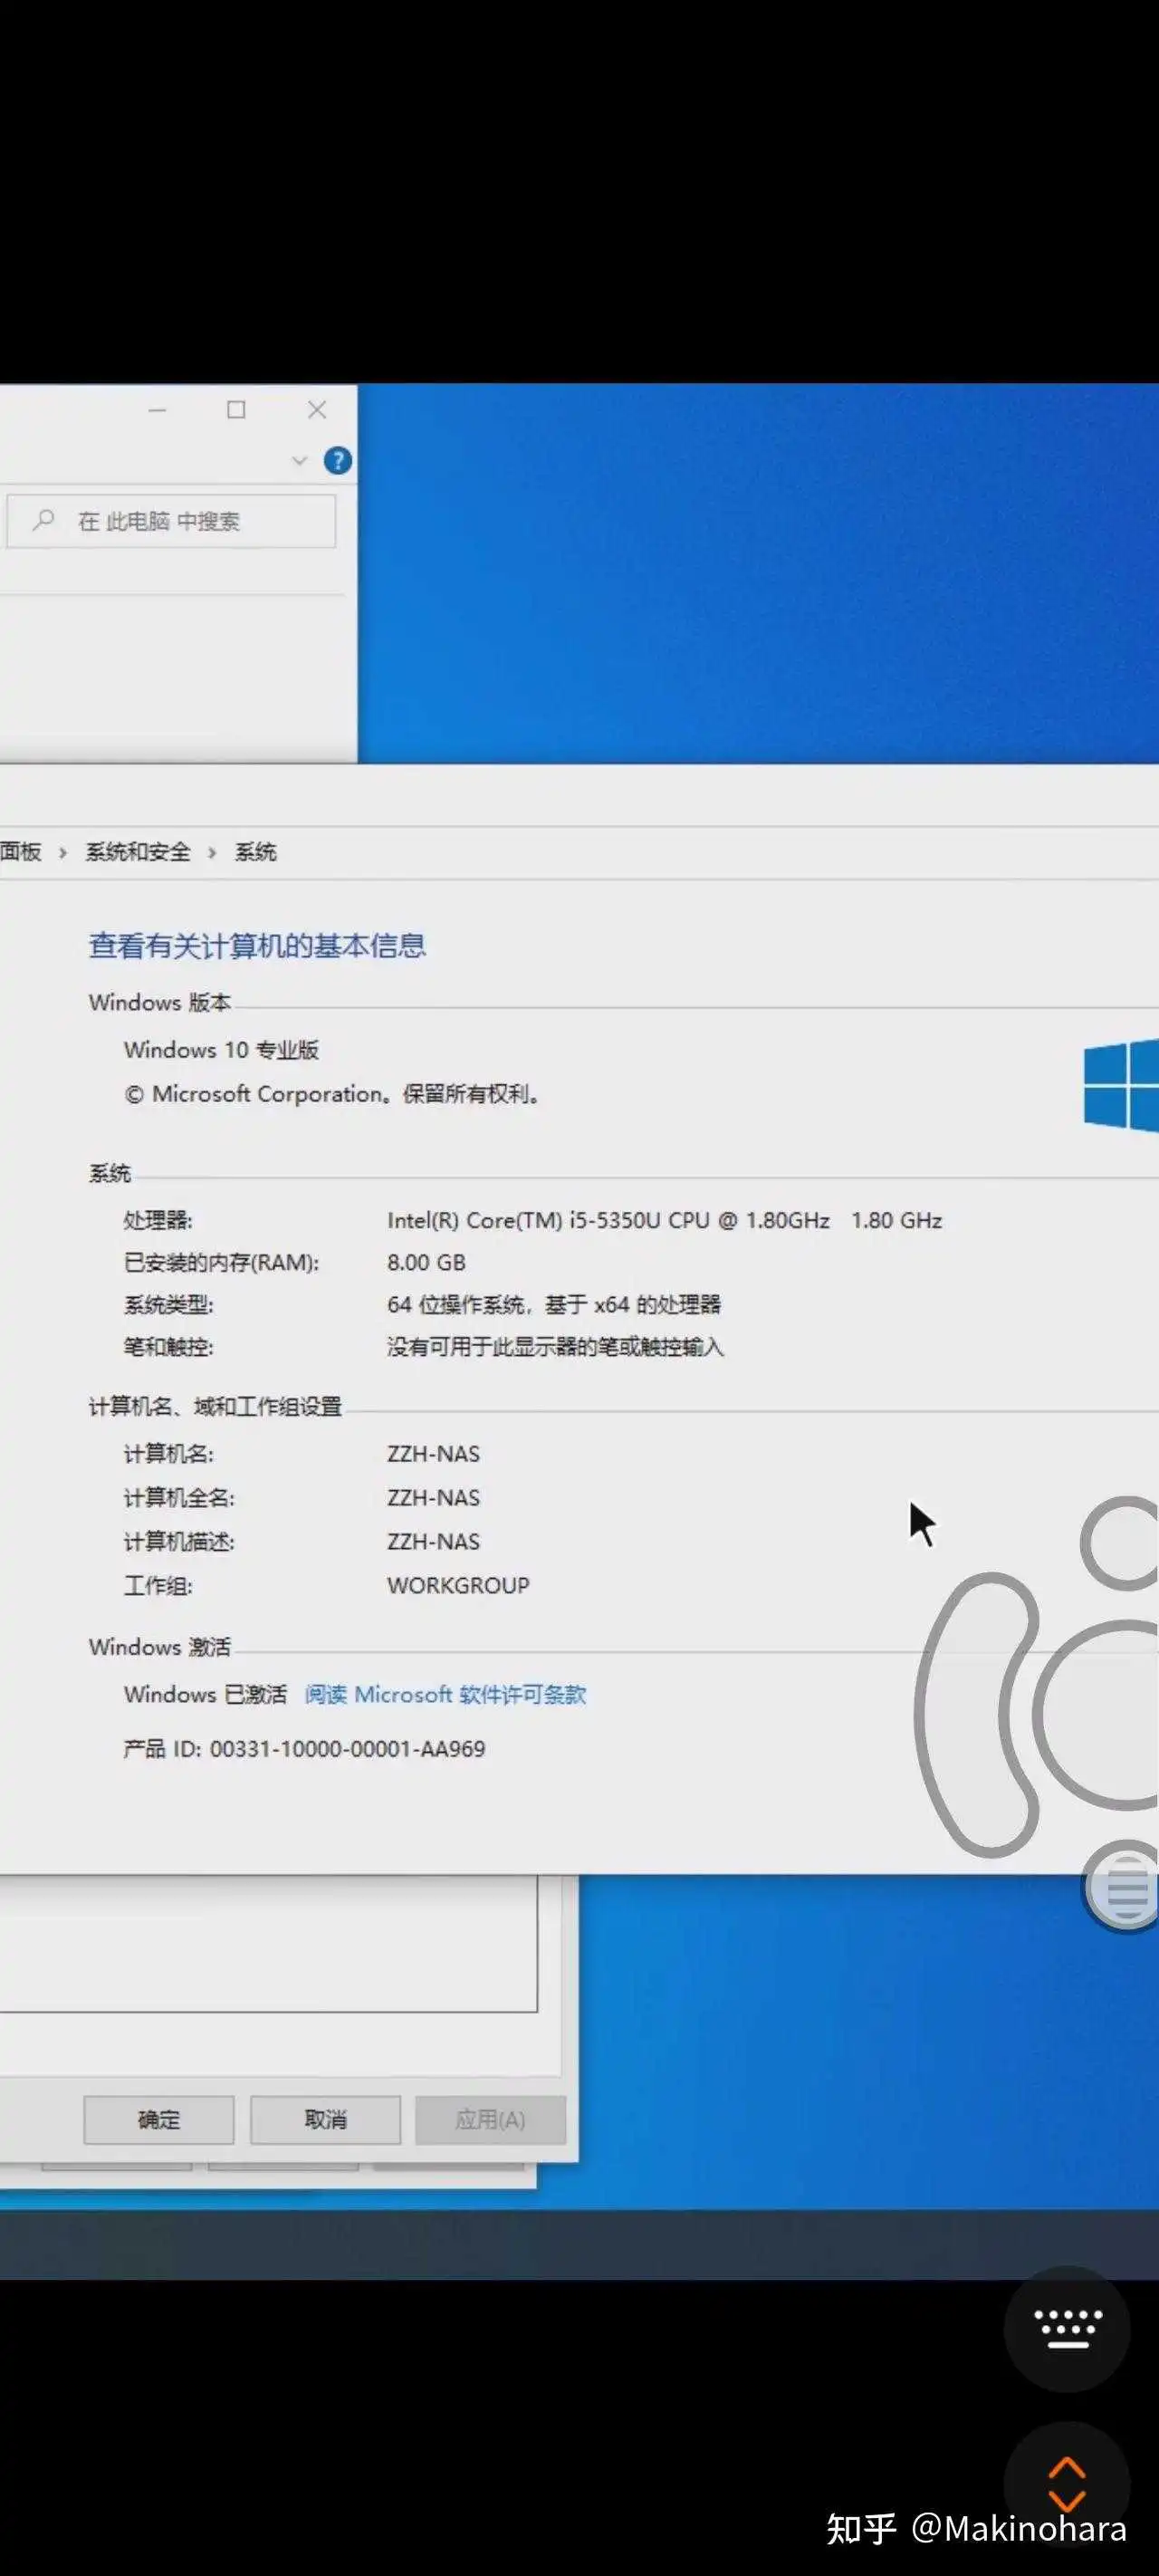Select the workgroup value 'WORKGROUP'
The width and height of the screenshot is (1159, 2576).
(458, 1585)
